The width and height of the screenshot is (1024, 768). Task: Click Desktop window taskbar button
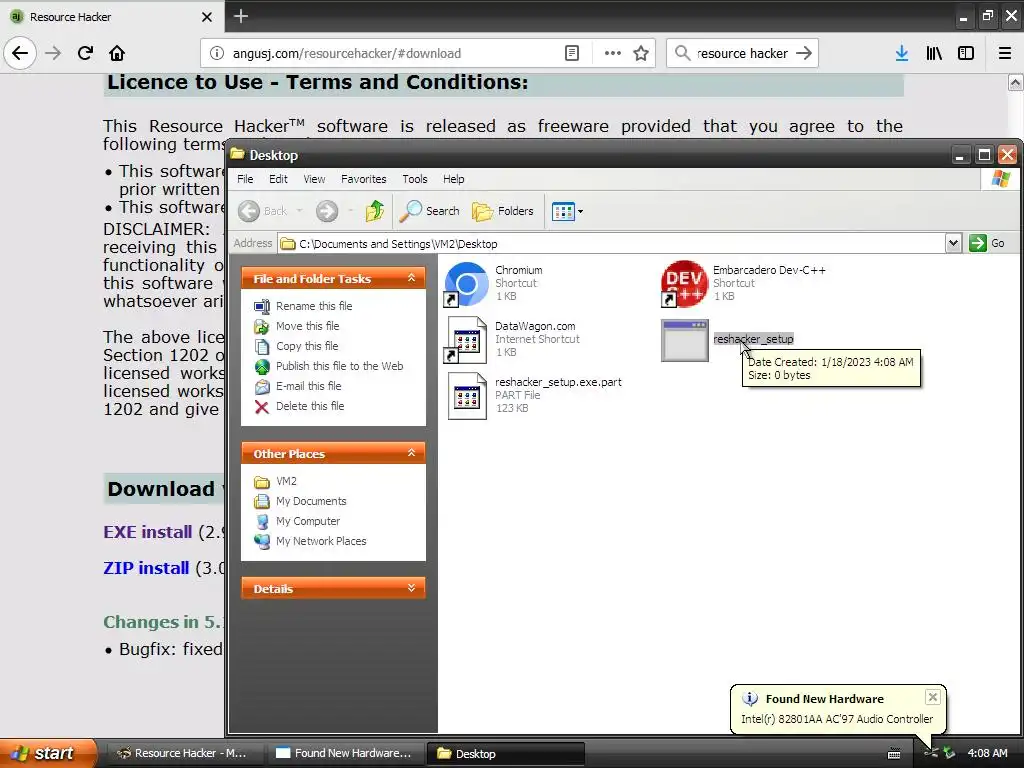coord(505,753)
